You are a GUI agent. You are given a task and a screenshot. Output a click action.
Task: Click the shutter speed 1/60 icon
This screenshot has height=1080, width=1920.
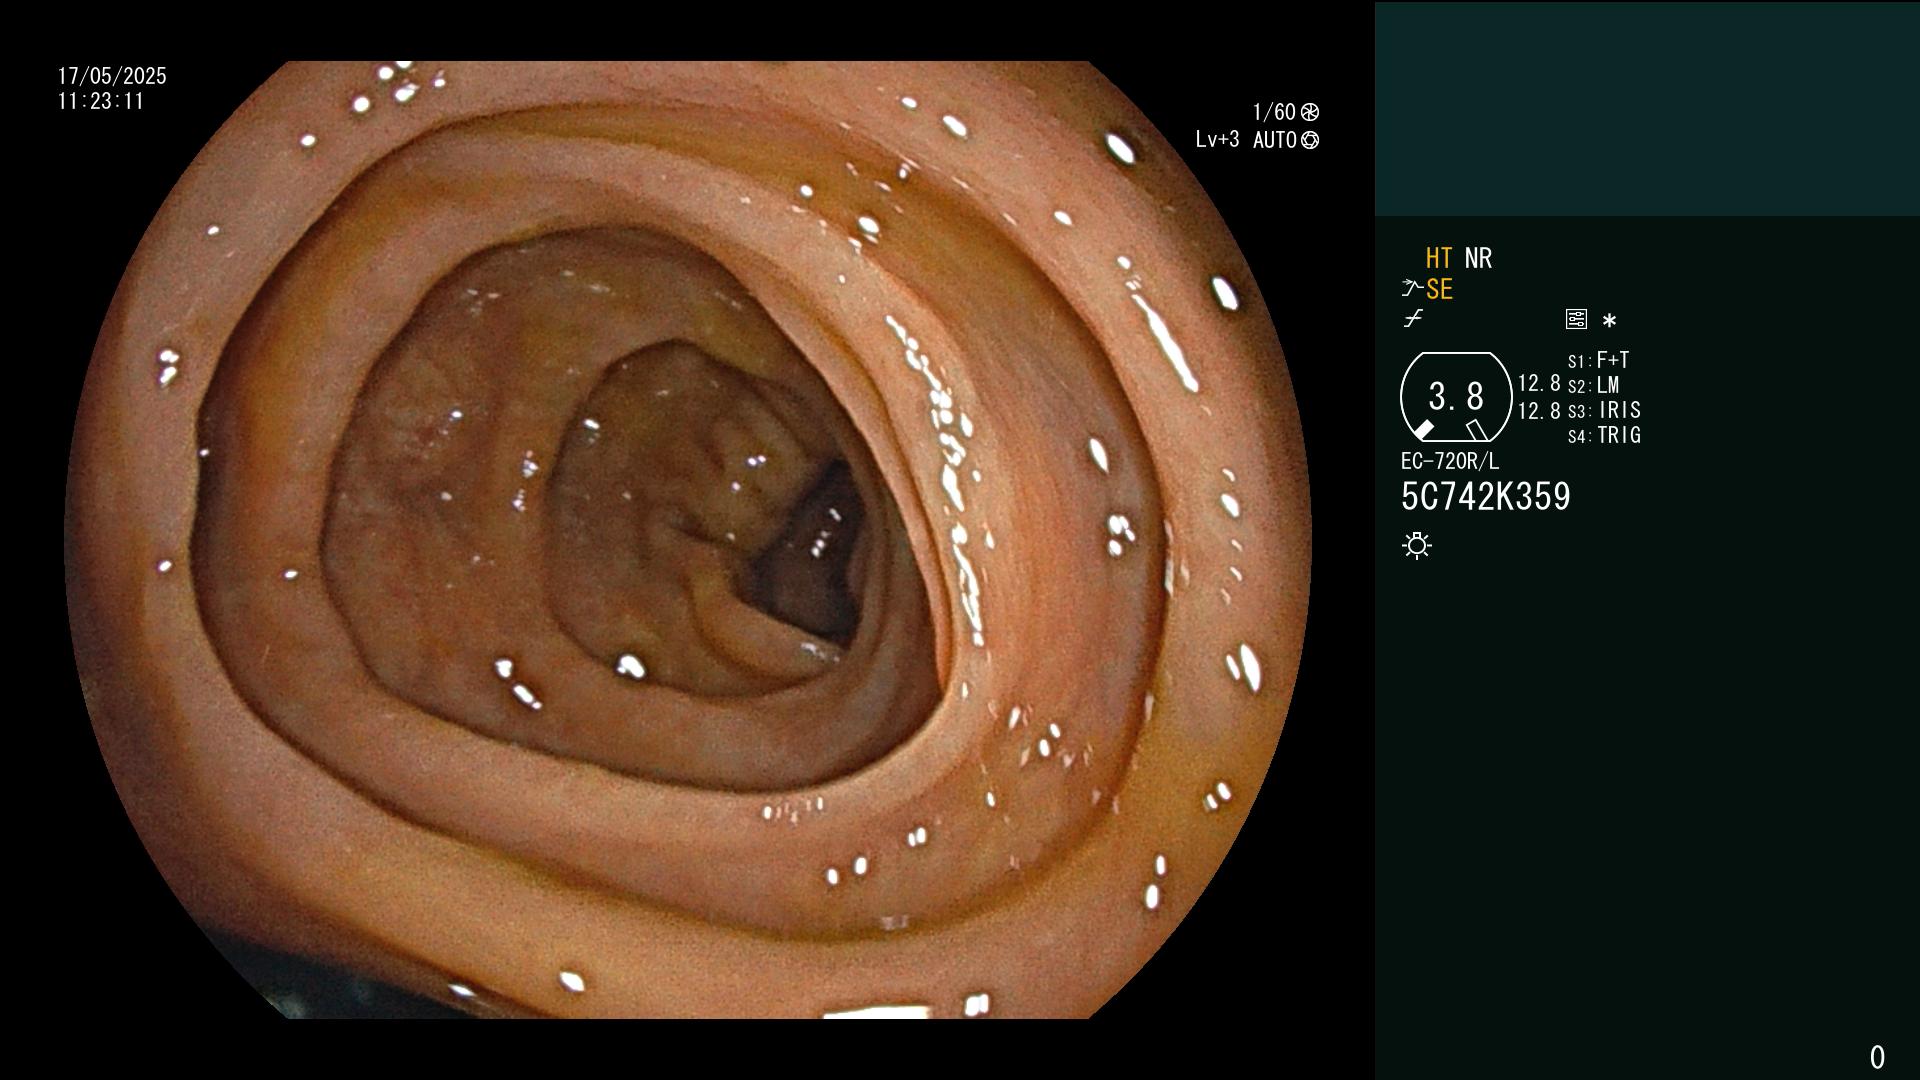click(1310, 112)
